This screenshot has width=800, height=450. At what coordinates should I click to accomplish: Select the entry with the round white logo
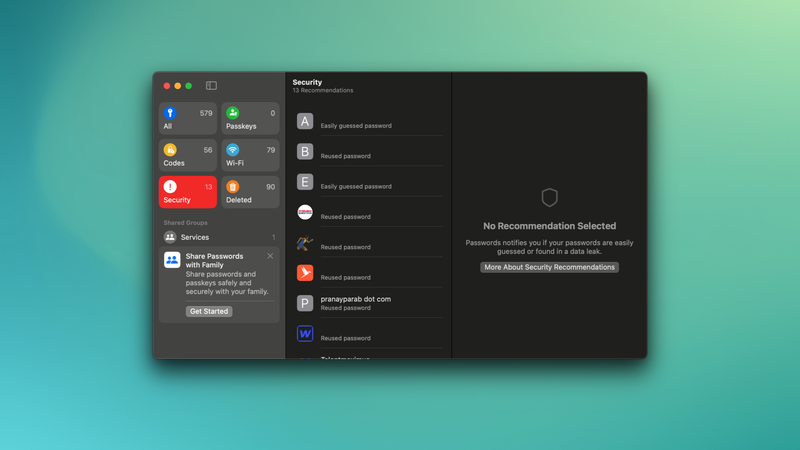(x=369, y=212)
